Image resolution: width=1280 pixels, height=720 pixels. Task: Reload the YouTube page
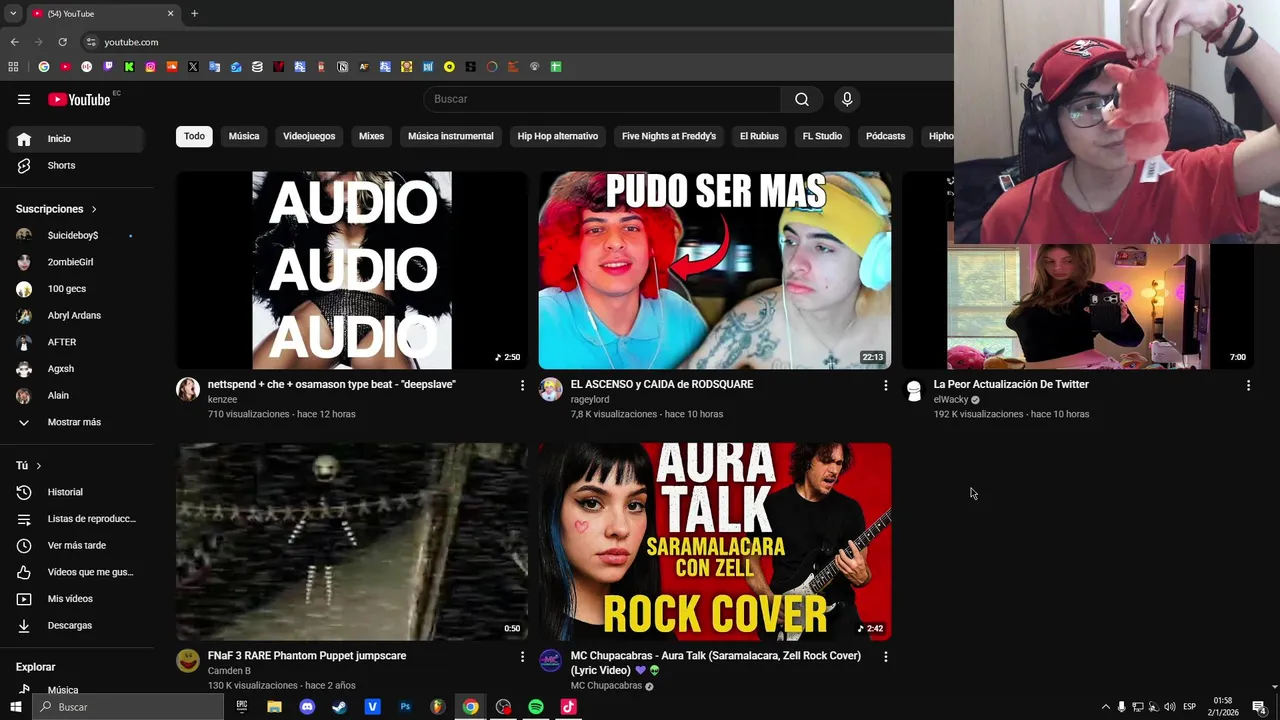pos(62,42)
